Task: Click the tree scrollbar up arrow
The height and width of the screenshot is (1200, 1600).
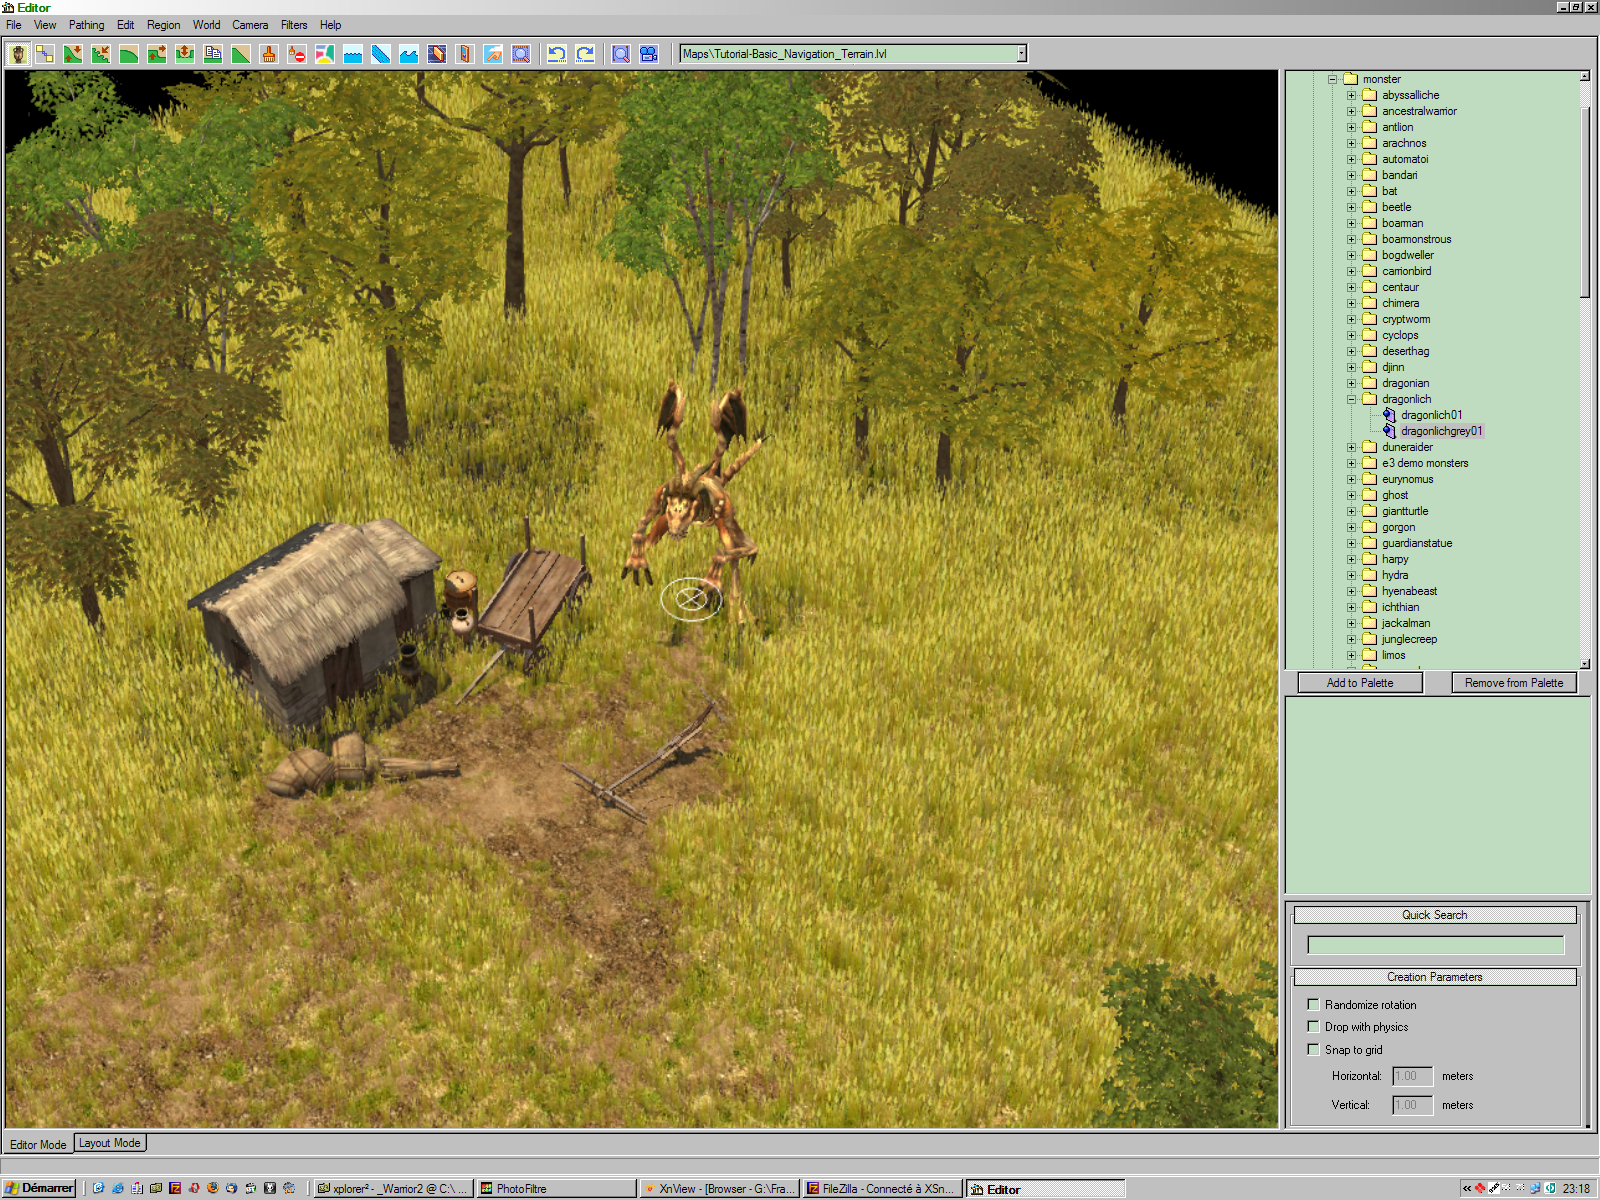Action: point(1584,76)
